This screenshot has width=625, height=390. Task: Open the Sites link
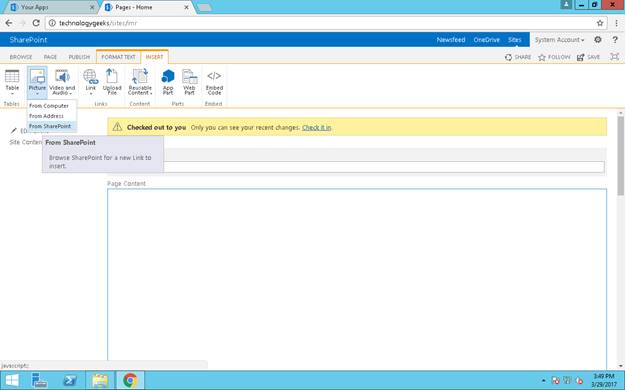pos(514,39)
